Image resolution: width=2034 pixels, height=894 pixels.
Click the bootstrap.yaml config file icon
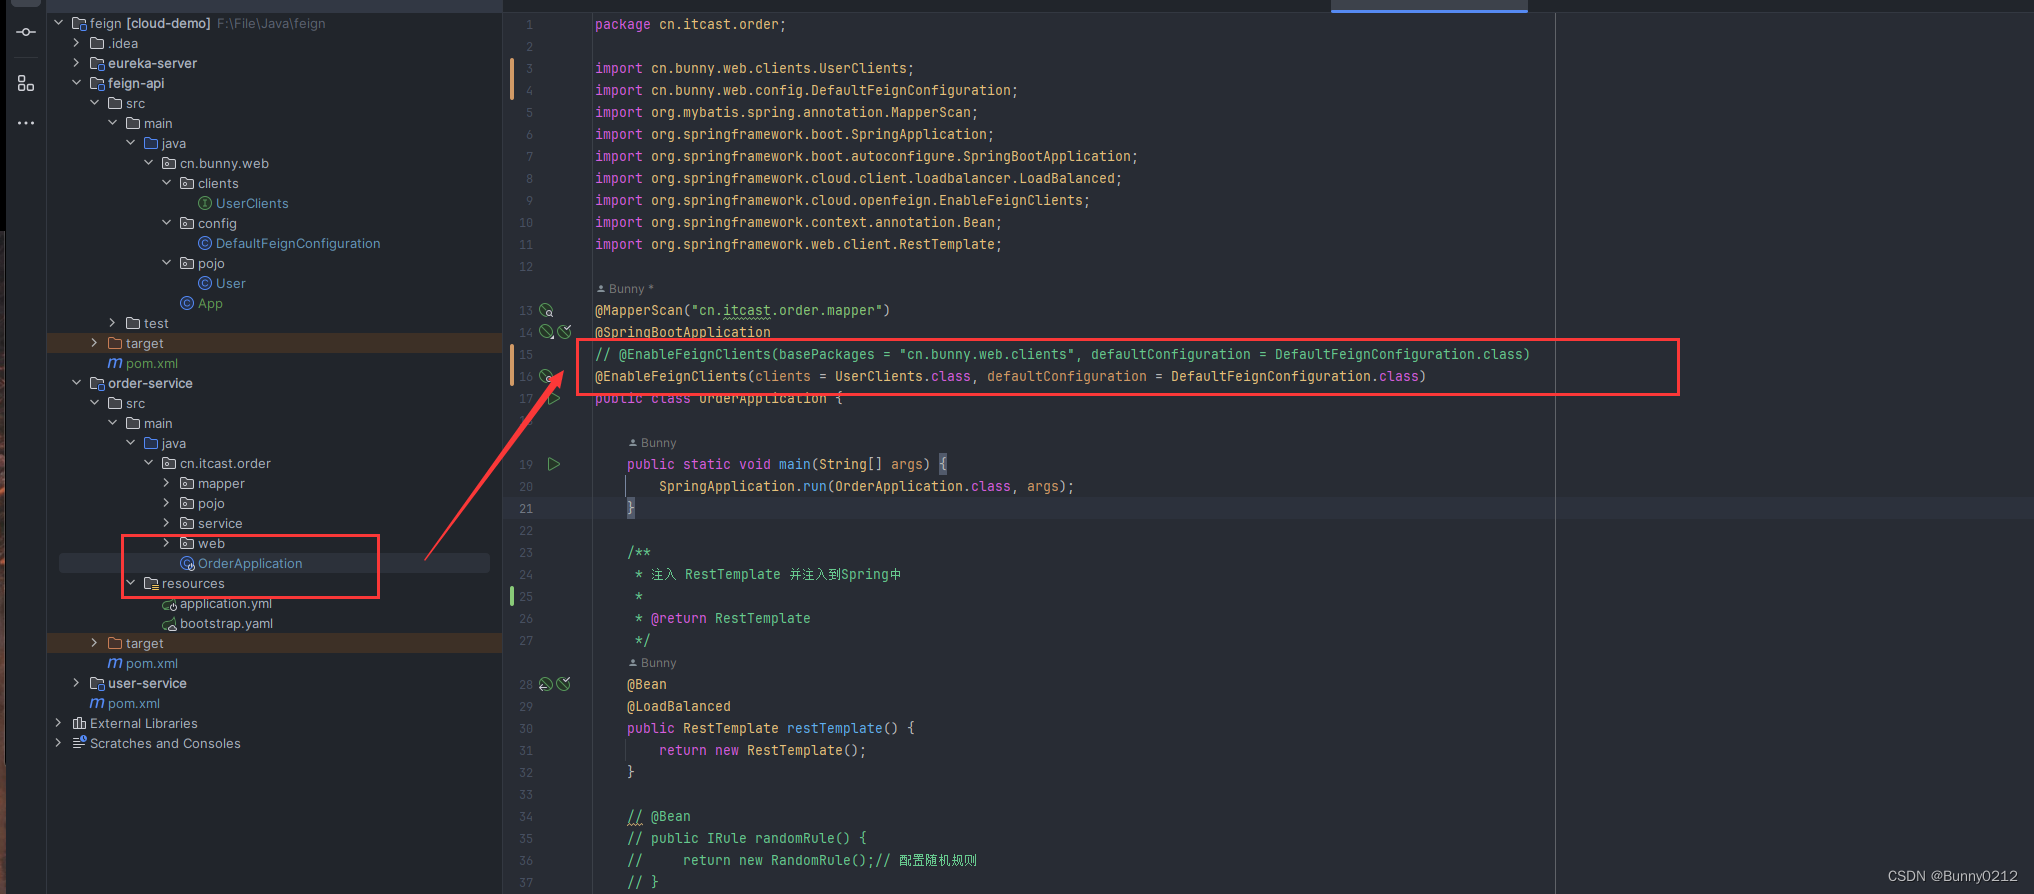point(169,624)
